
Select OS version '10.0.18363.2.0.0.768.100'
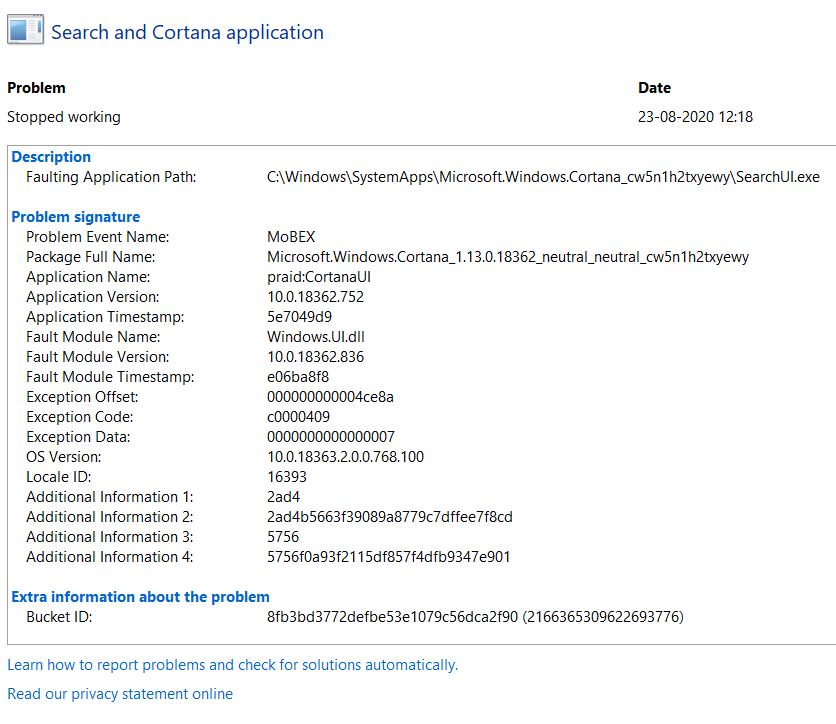(345, 457)
